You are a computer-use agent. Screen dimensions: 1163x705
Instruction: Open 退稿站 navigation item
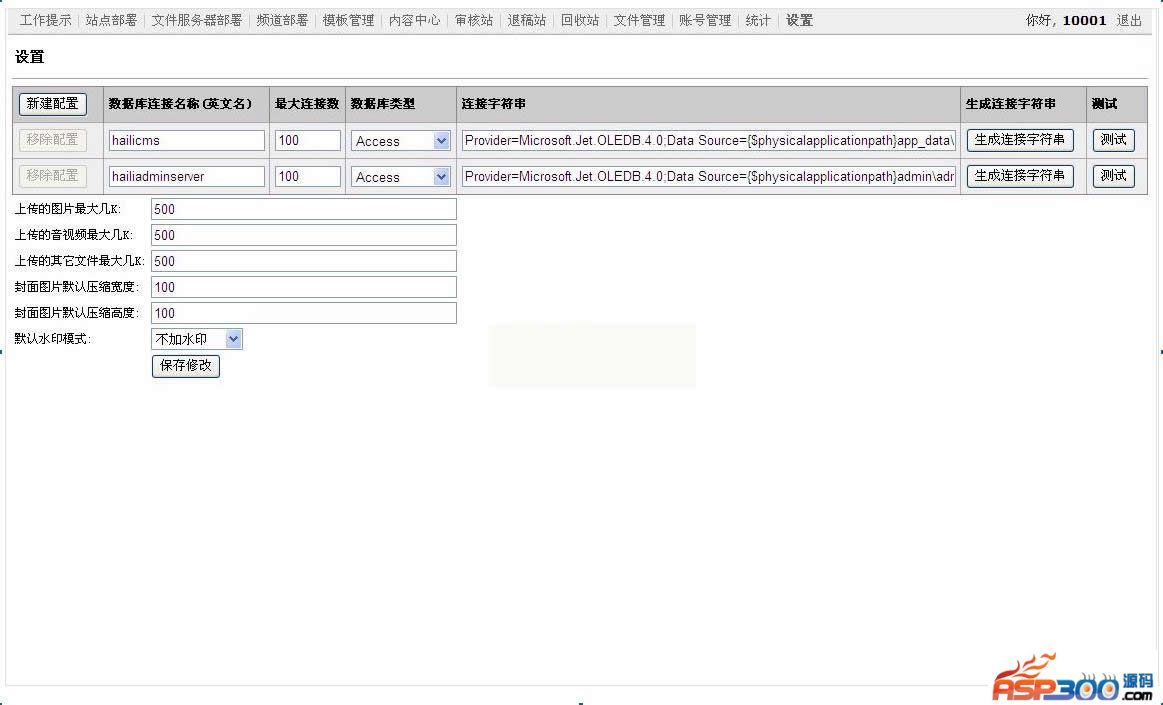(527, 21)
